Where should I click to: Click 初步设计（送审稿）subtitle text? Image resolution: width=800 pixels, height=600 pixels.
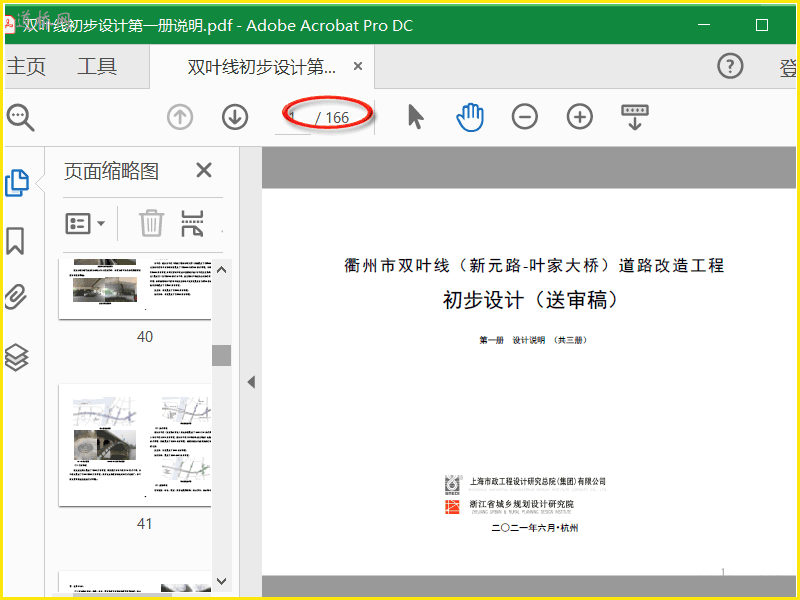pyautogui.click(x=531, y=300)
